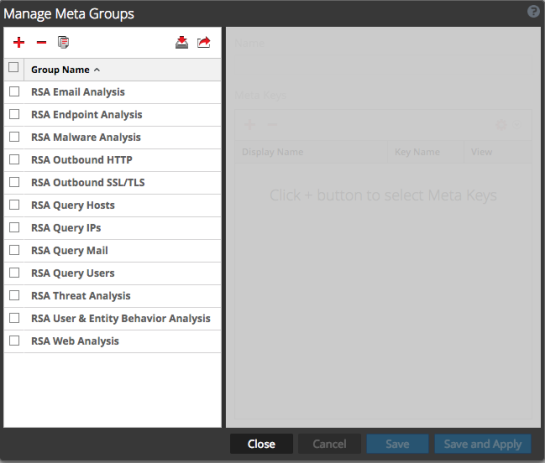
Task: Select RSA User & Entity Behavior Analysis name
Action: click(x=121, y=318)
